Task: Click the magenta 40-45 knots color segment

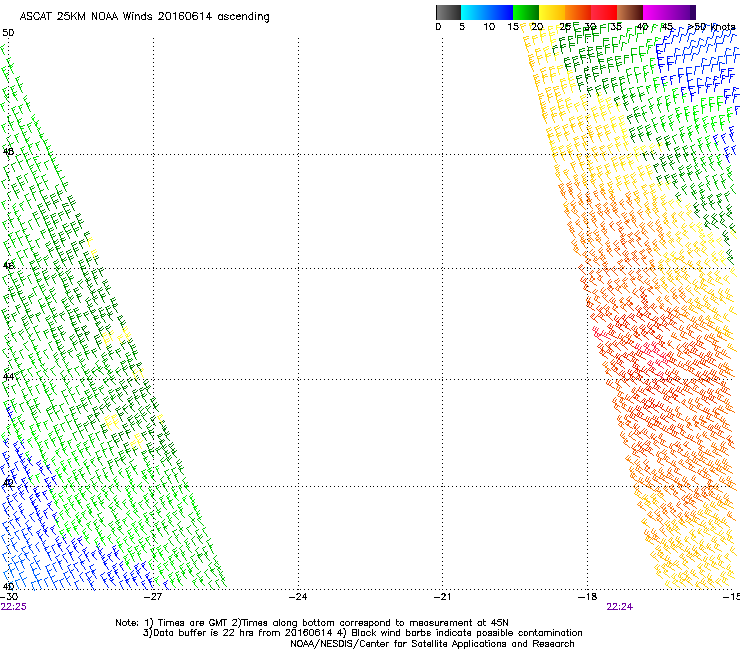Action: (656, 12)
